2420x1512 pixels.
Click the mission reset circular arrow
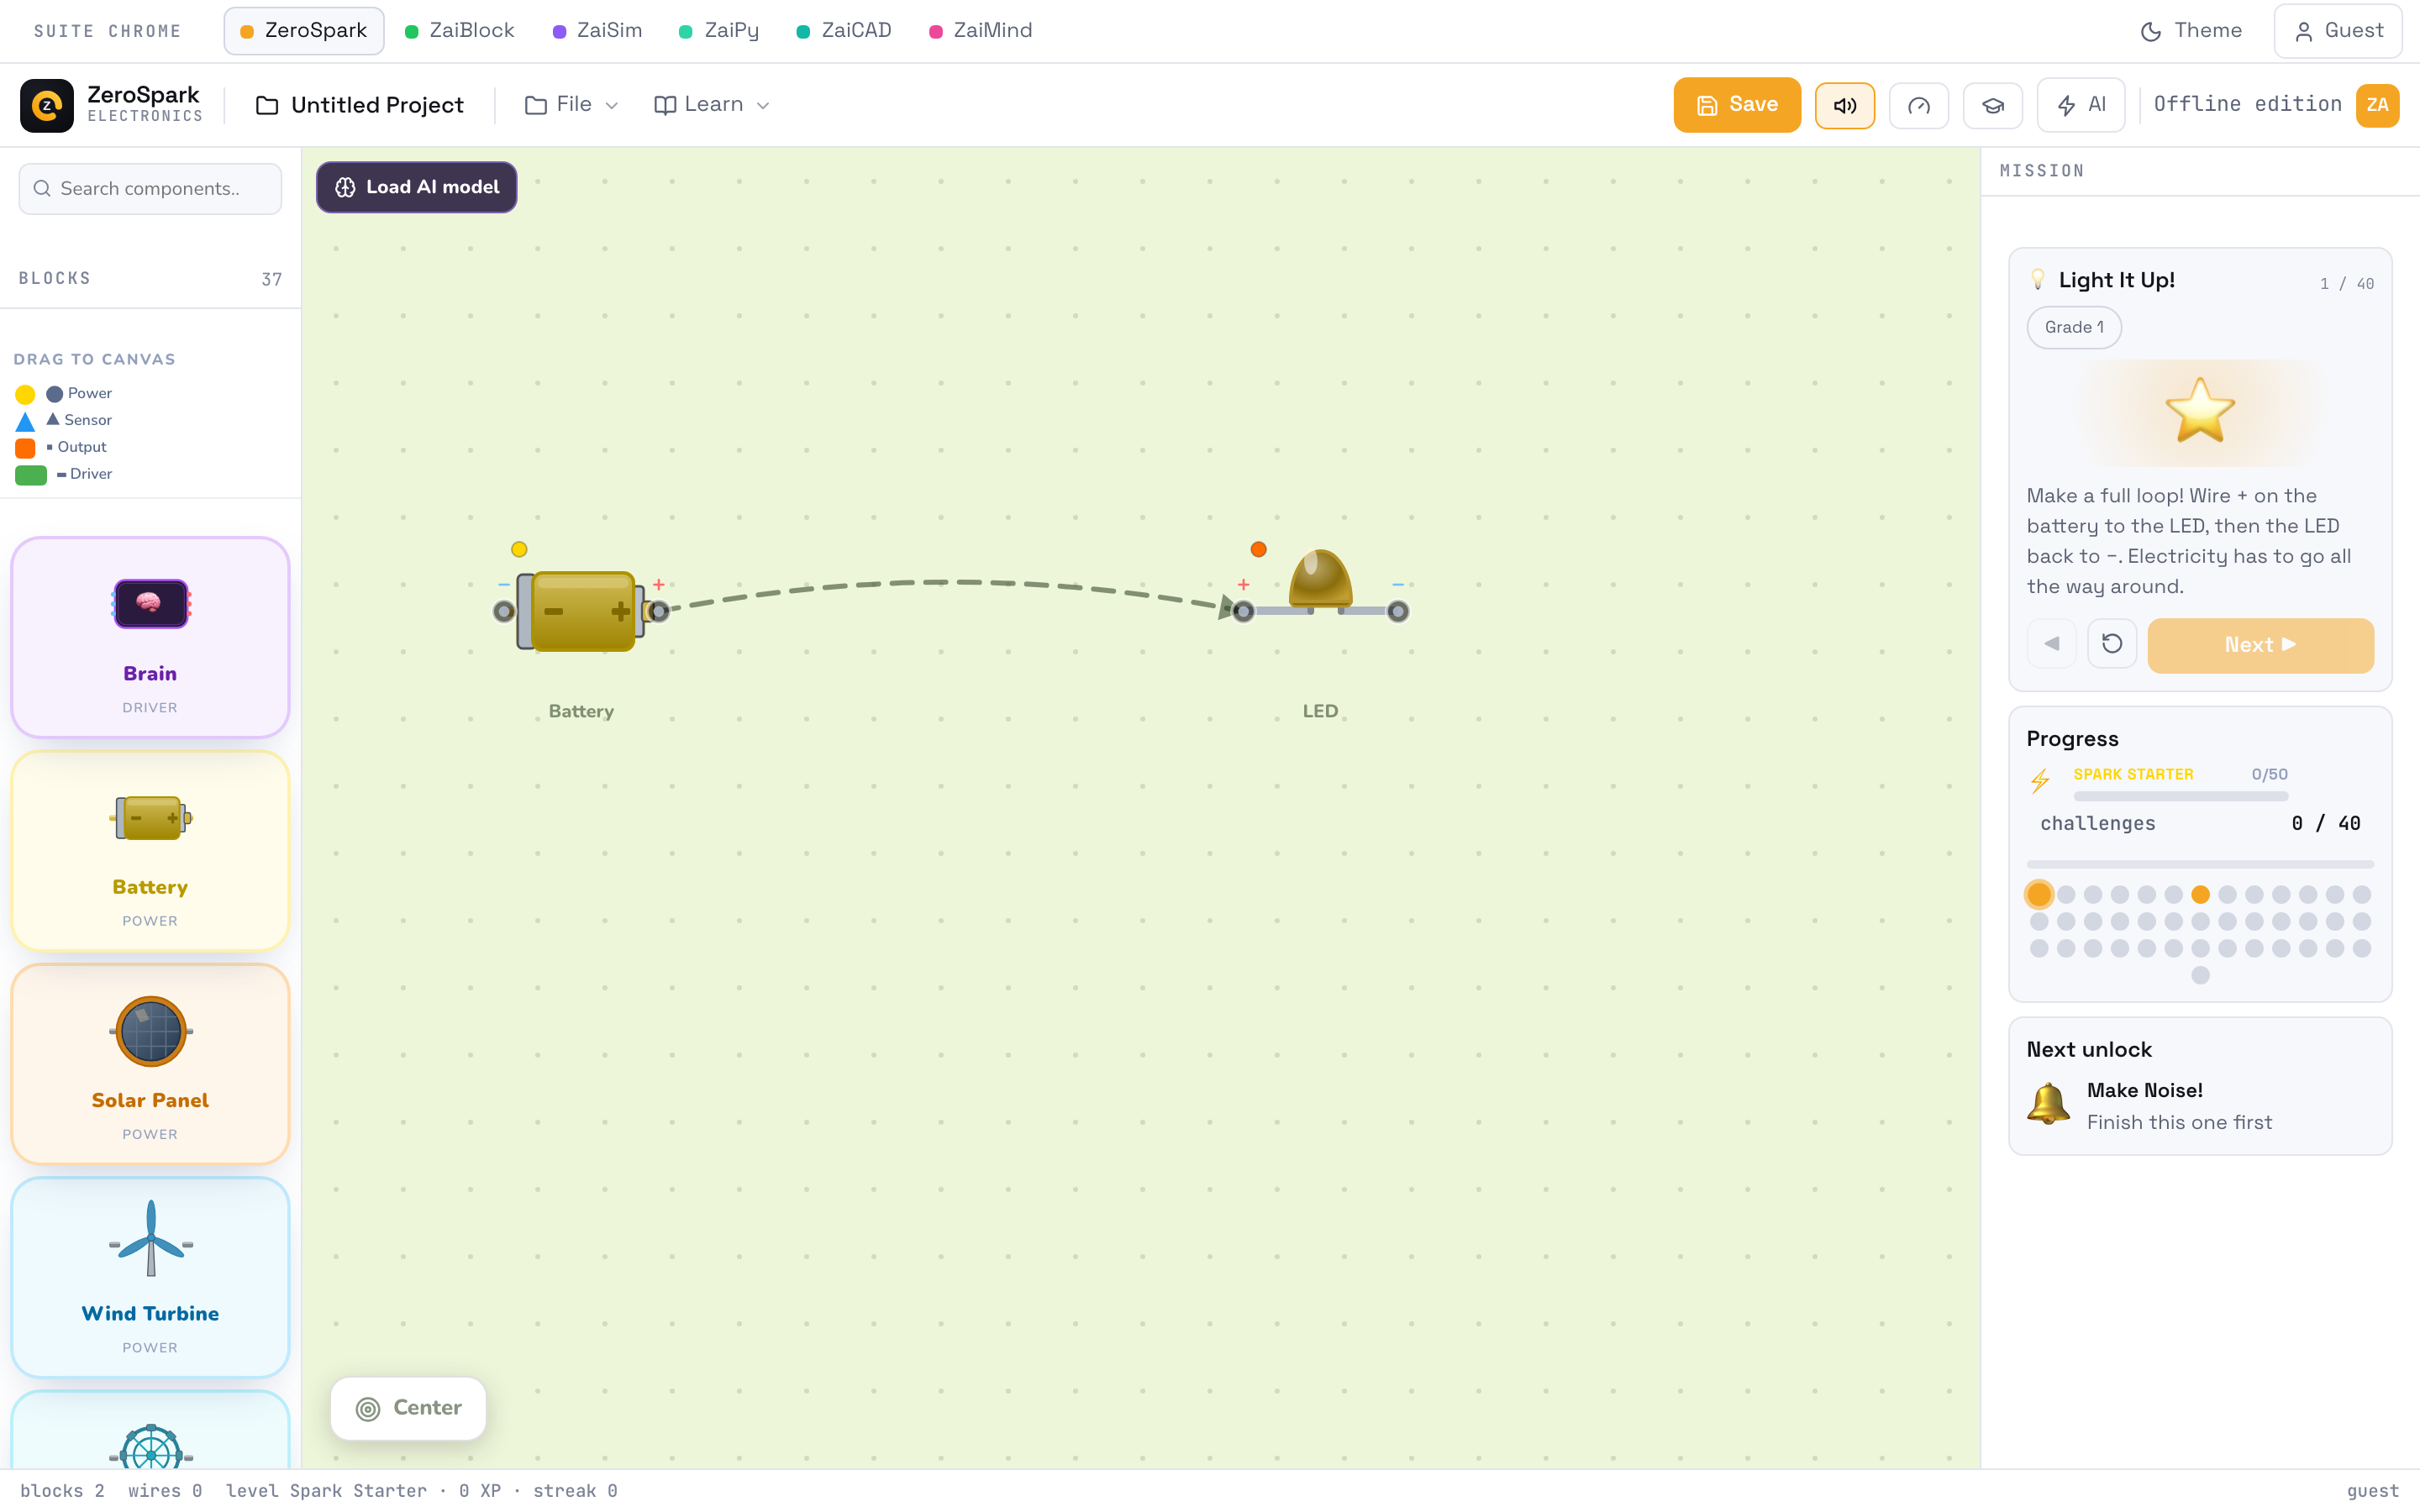pos(2112,644)
